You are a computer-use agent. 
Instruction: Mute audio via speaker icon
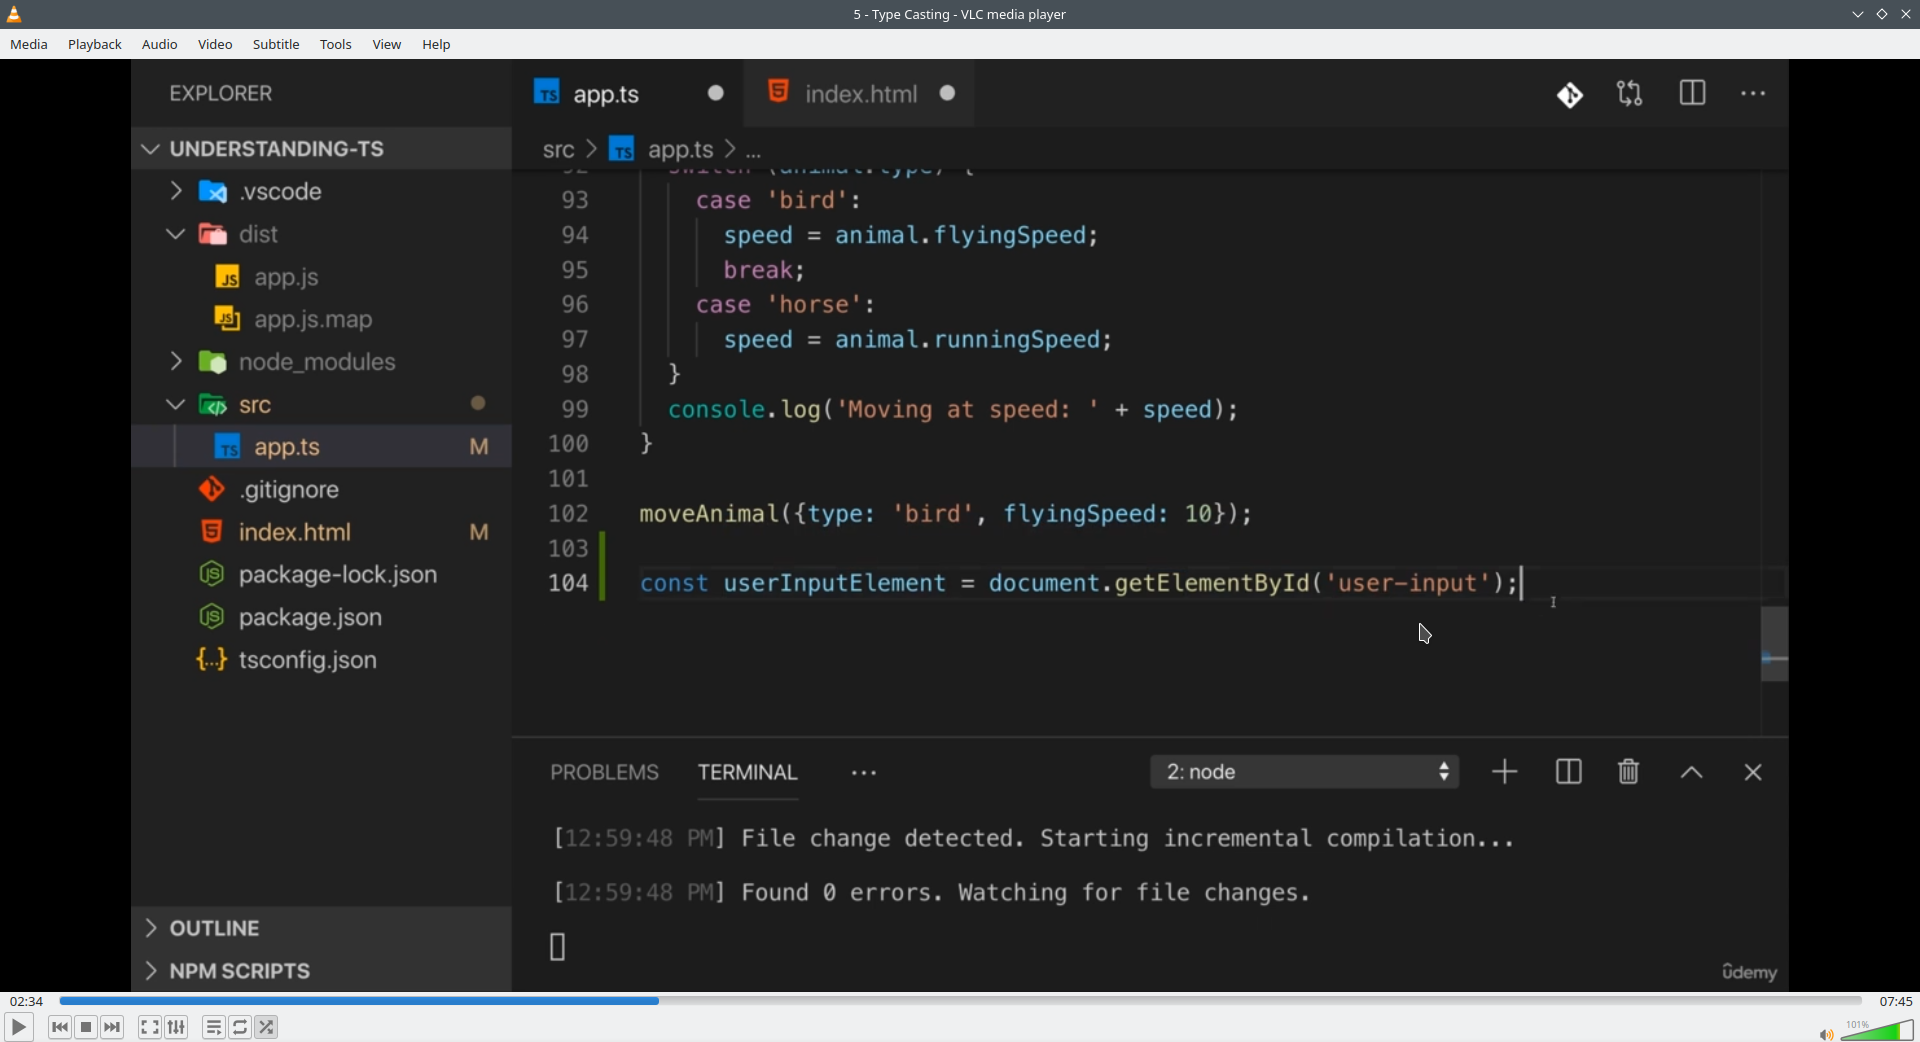tap(1826, 1034)
